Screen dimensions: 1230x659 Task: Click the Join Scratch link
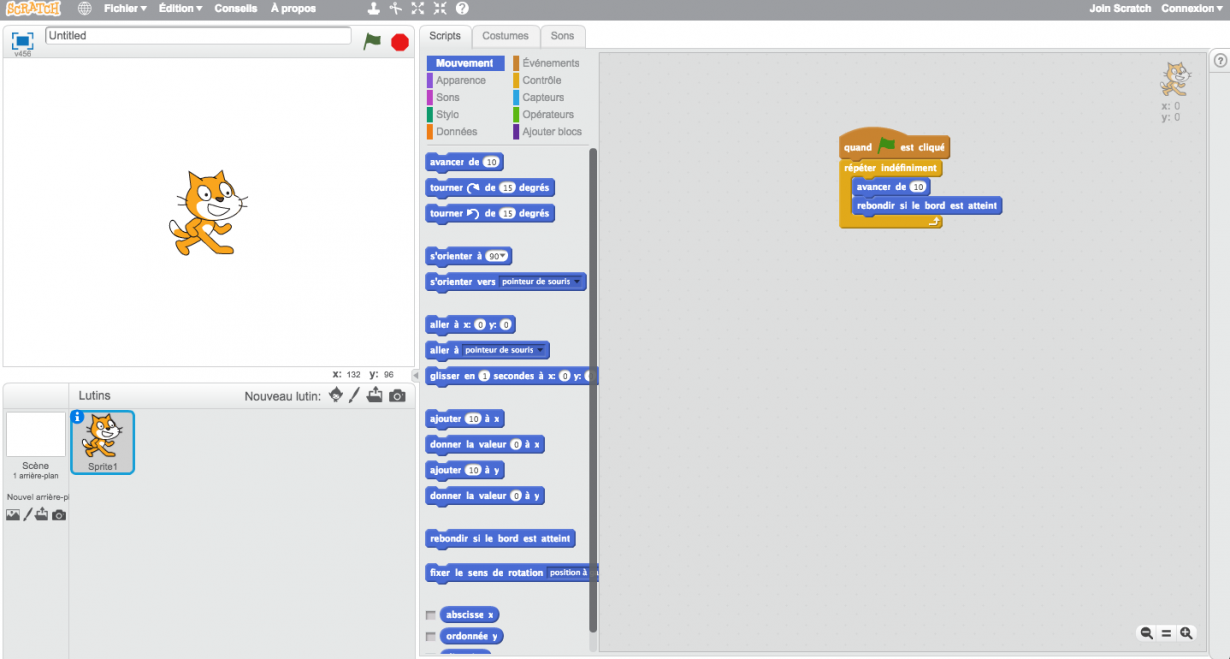pos(1120,8)
